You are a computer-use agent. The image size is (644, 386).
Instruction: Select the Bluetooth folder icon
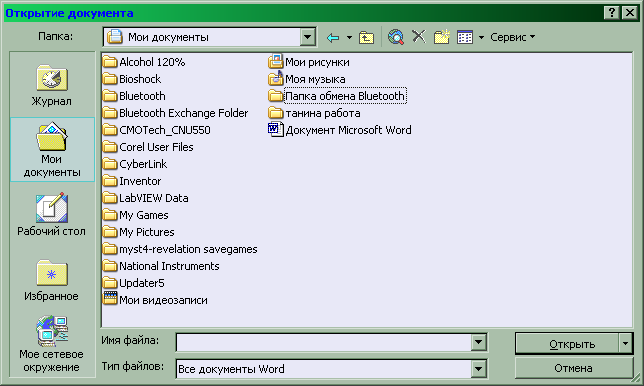(110, 96)
